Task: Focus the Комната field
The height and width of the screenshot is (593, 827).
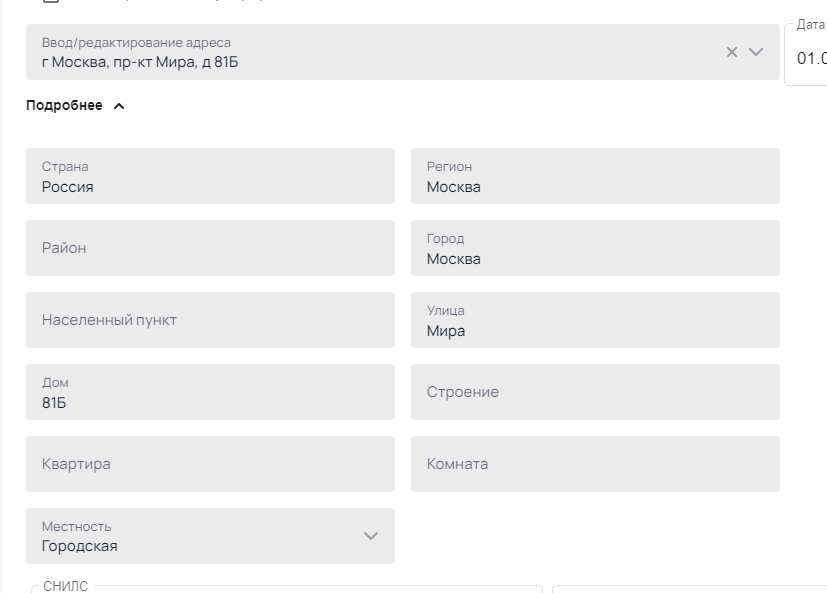Action: [595, 464]
